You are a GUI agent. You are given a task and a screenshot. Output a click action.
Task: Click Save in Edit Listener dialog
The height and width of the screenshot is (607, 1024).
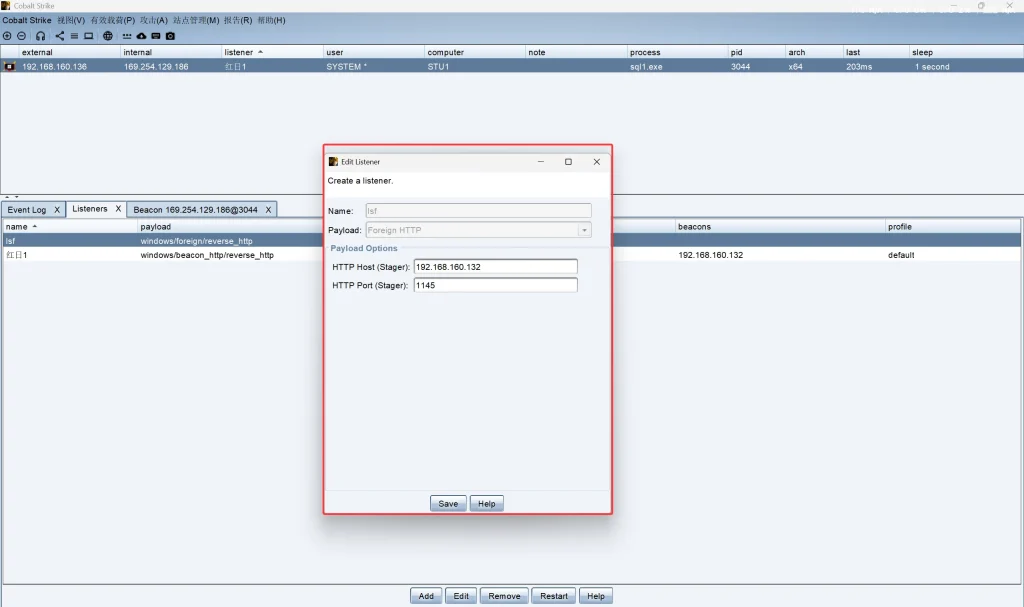[448, 504]
